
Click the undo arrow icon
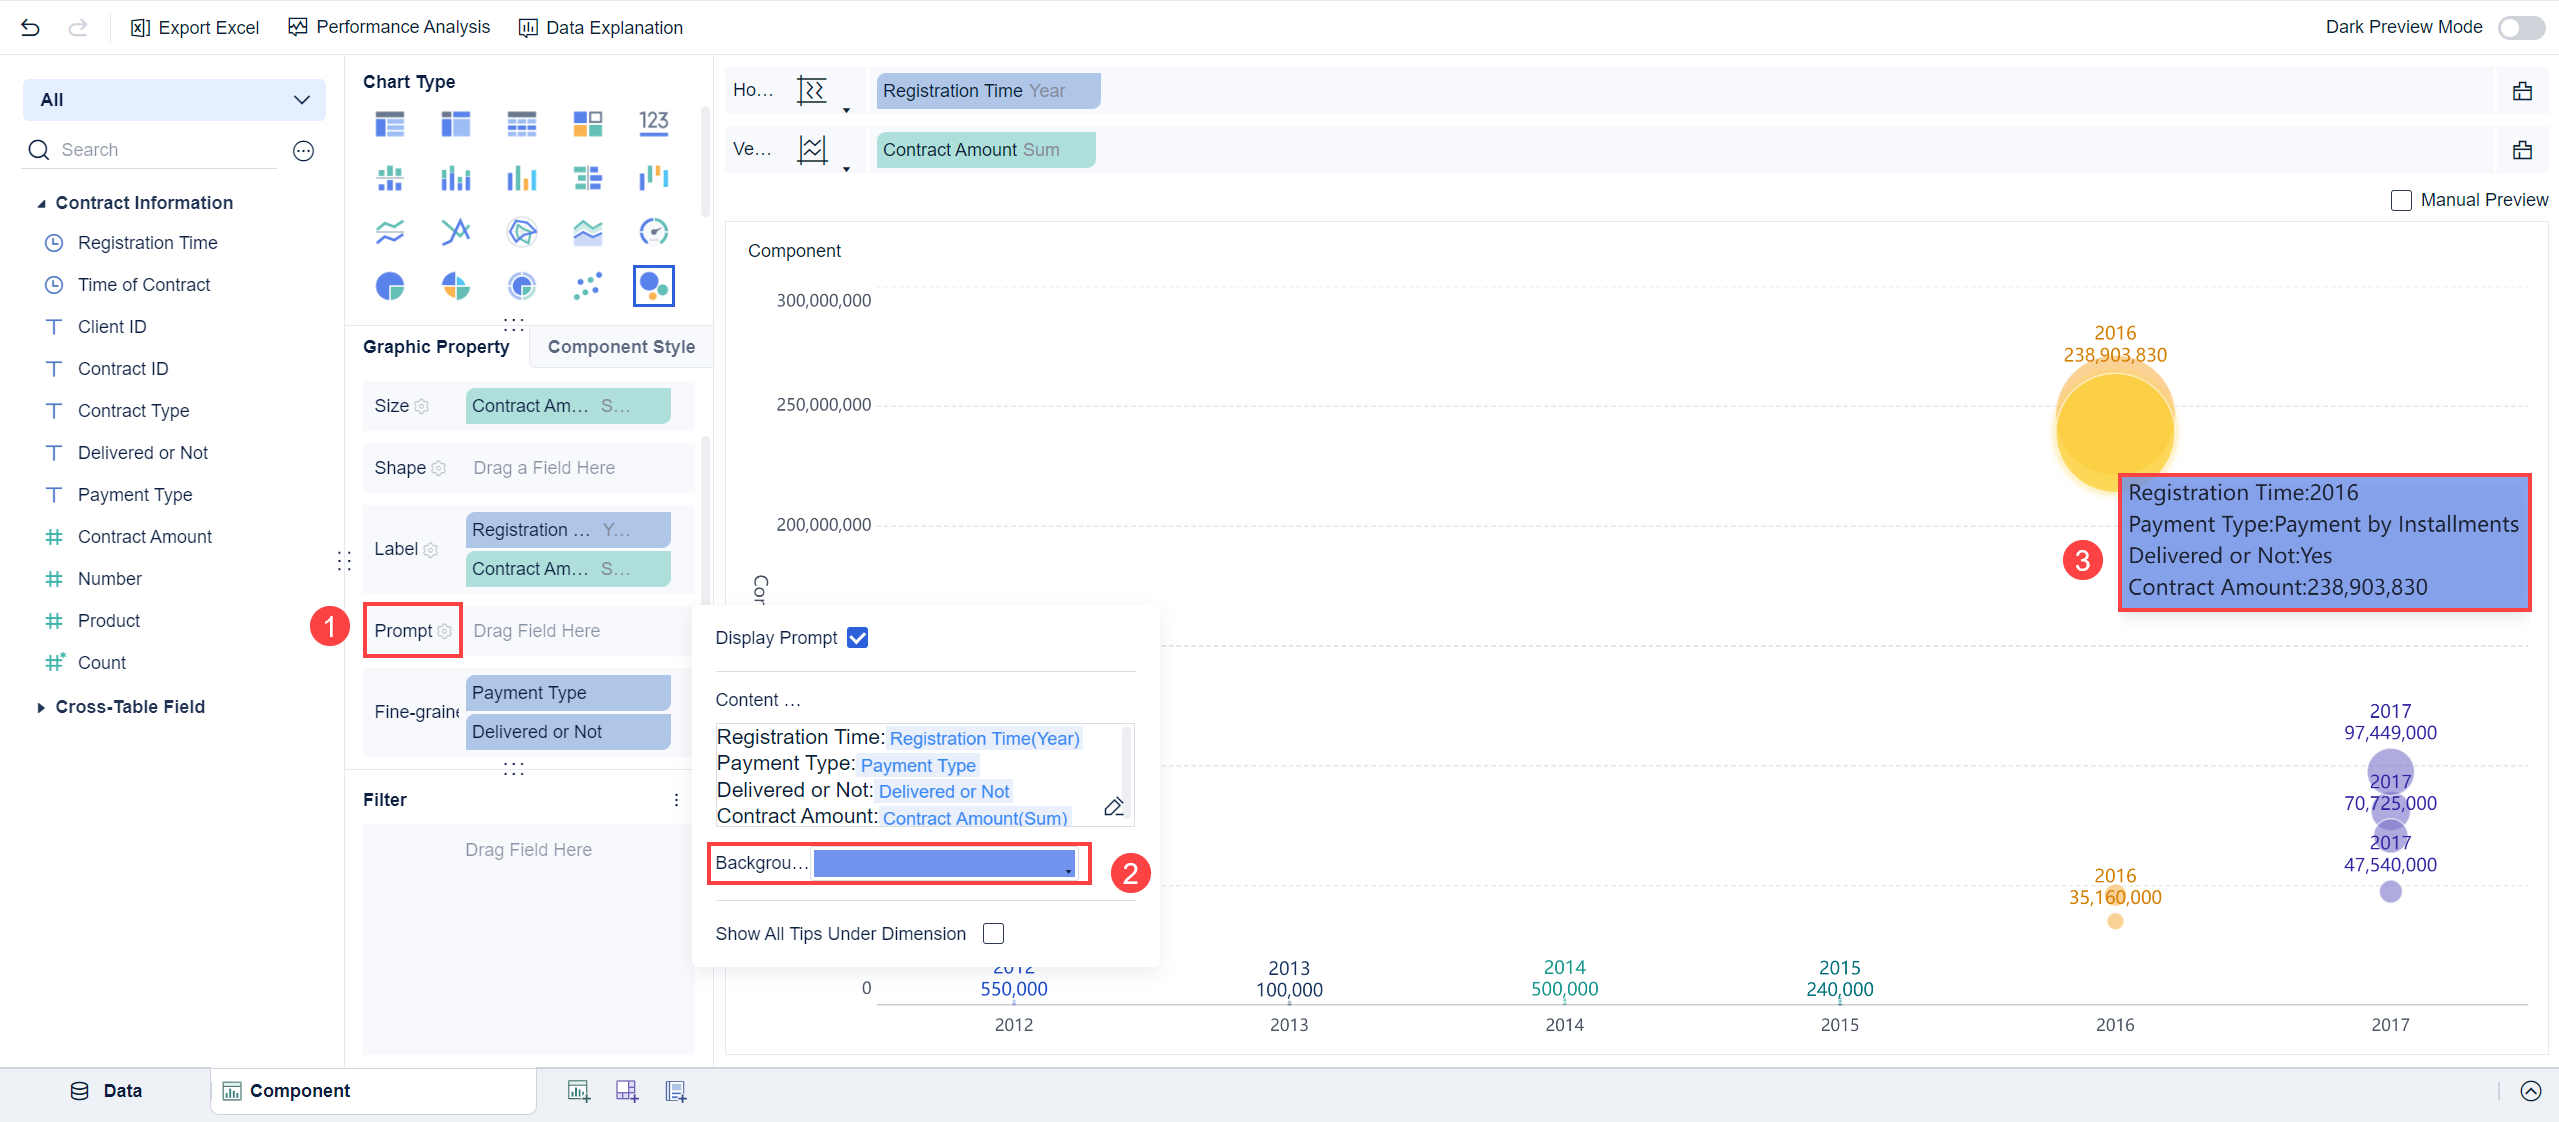point(30,27)
